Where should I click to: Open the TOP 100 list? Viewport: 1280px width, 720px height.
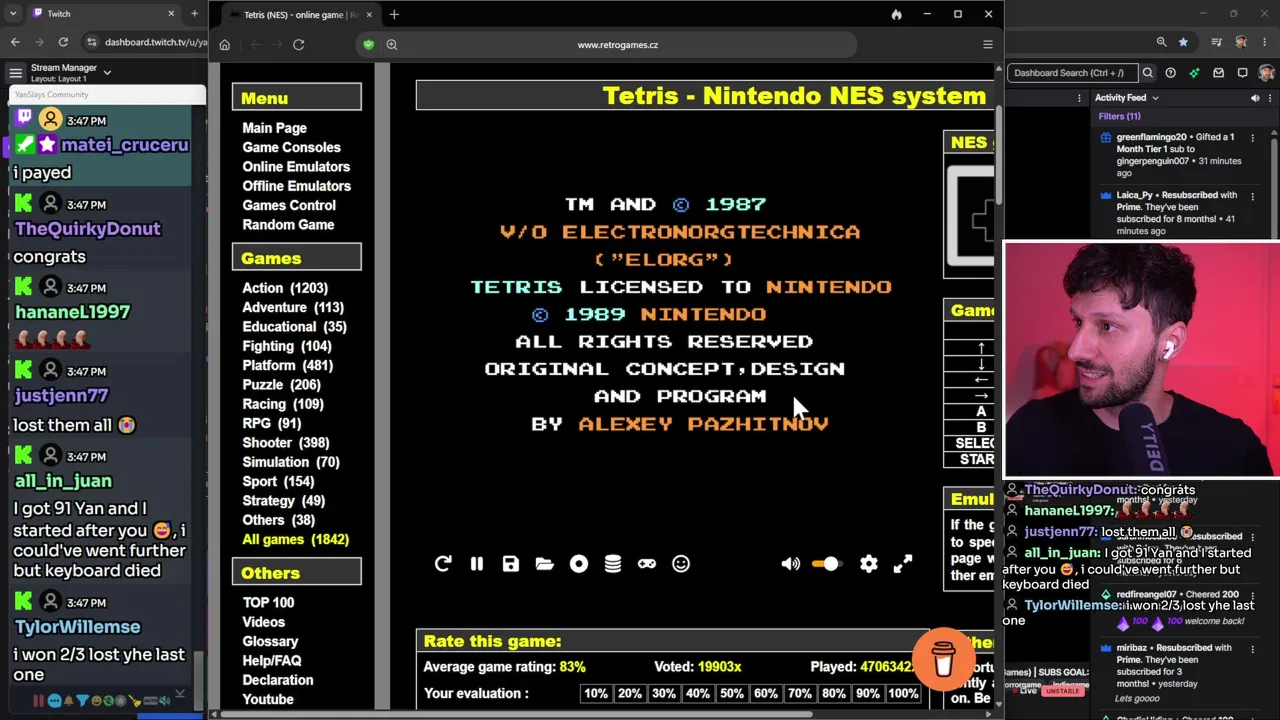pos(268,603)
